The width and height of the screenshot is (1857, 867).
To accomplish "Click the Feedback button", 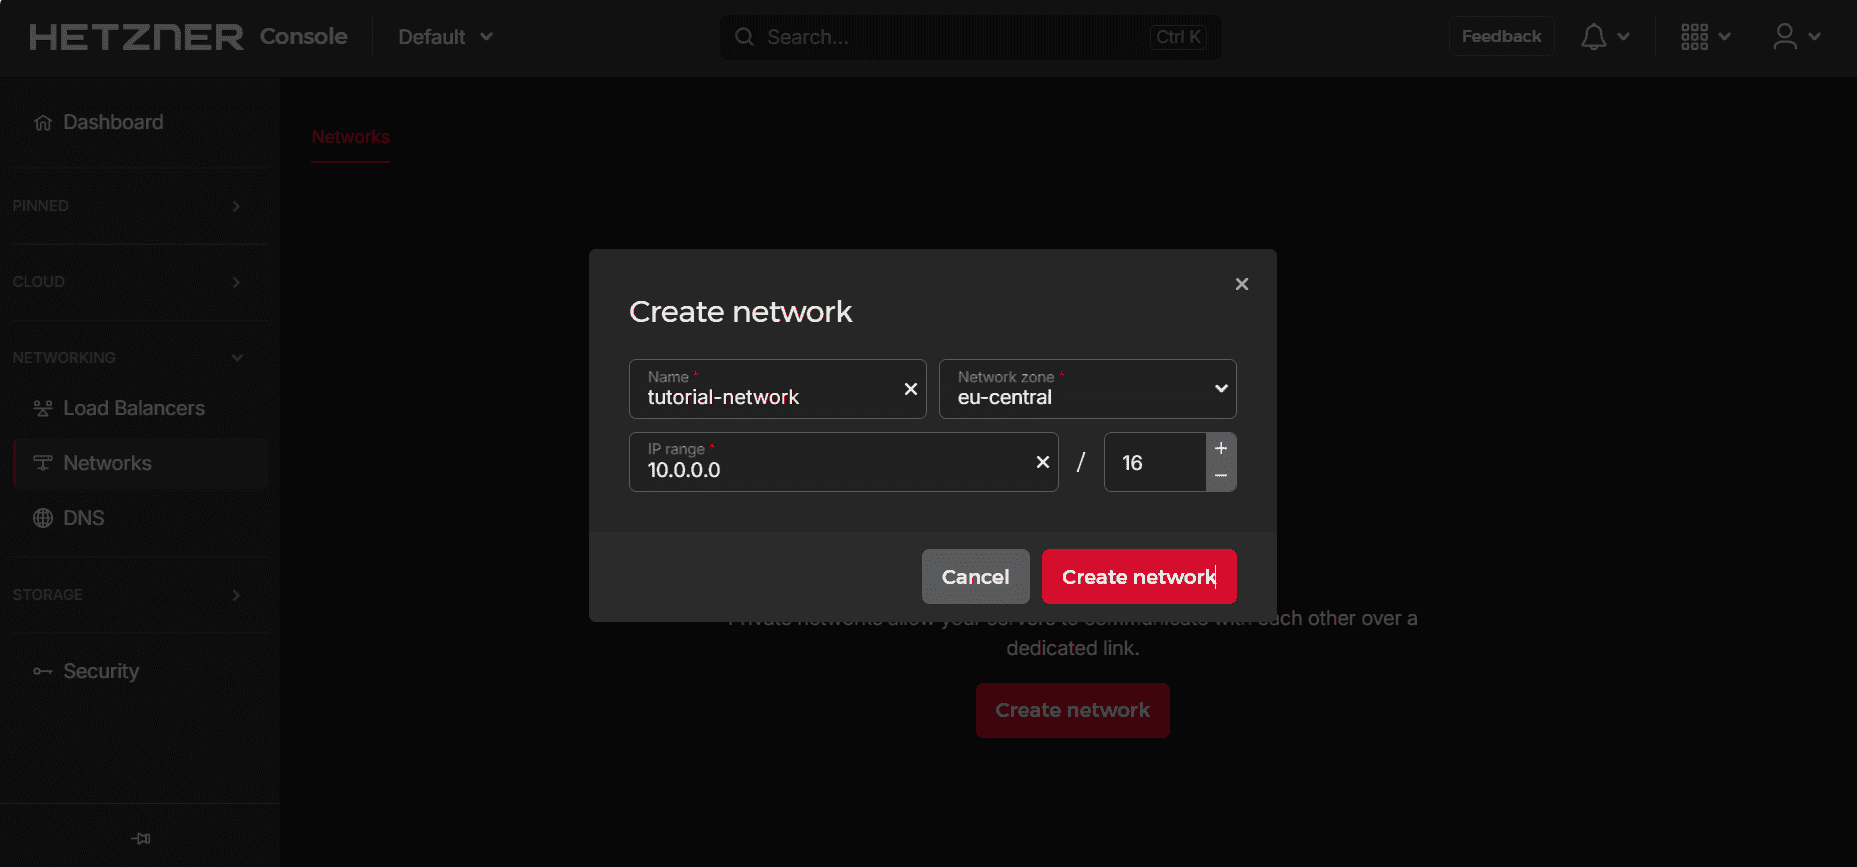I will (x=1501, y=37).
